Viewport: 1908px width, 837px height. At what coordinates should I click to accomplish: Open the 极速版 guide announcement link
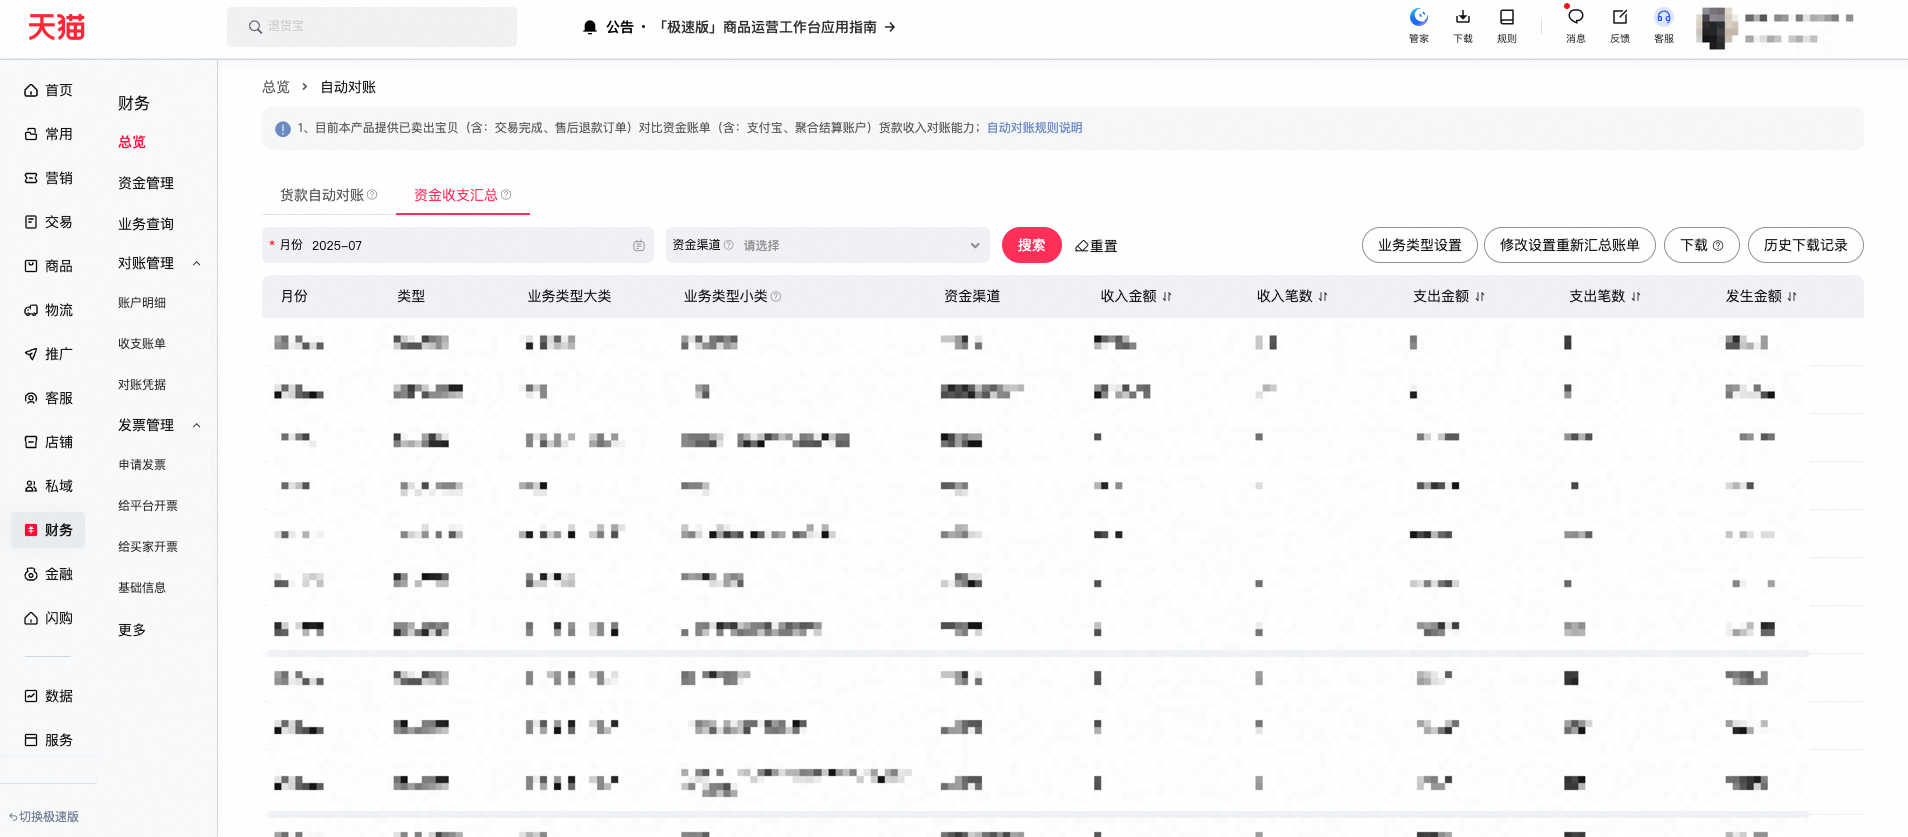tap(775, 27)
